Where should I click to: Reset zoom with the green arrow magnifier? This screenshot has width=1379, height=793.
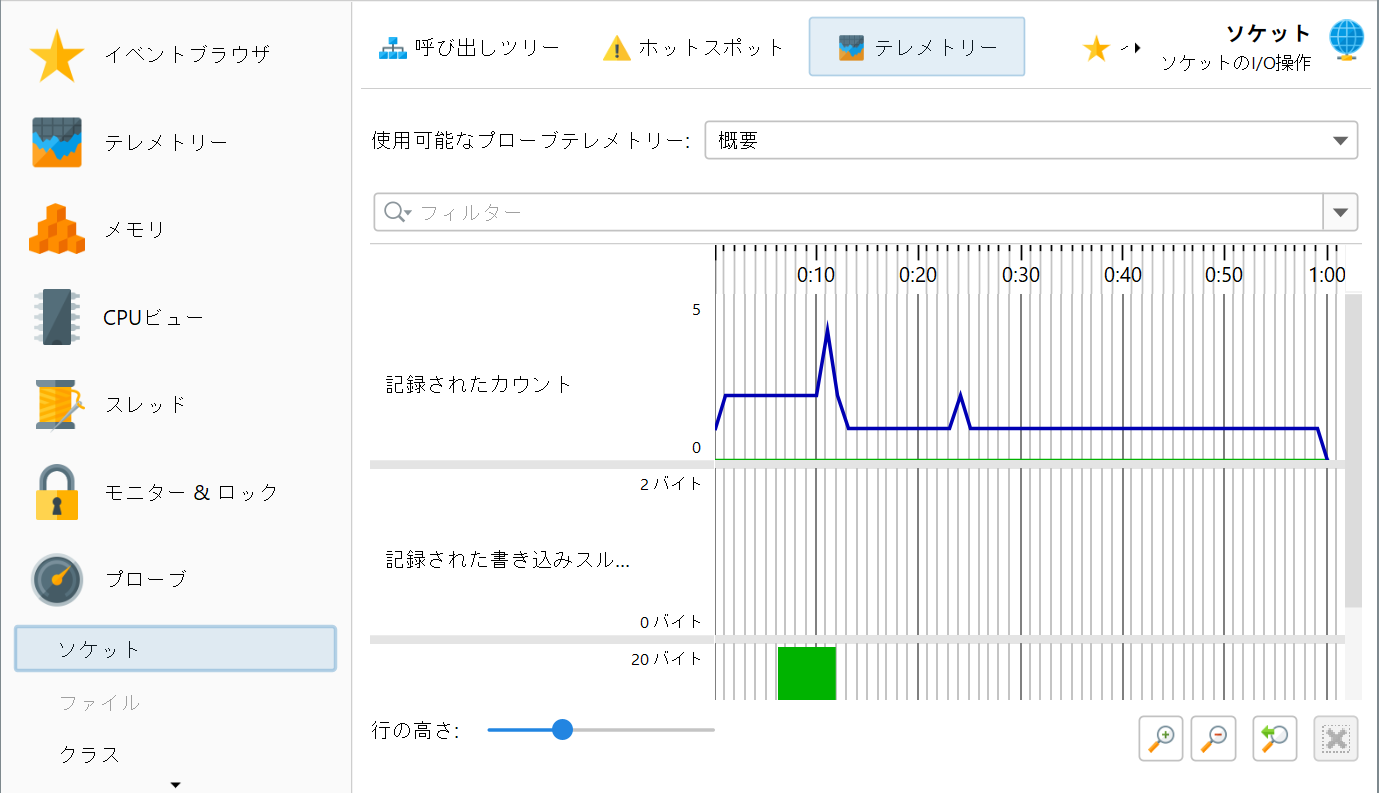(1275, 739)
